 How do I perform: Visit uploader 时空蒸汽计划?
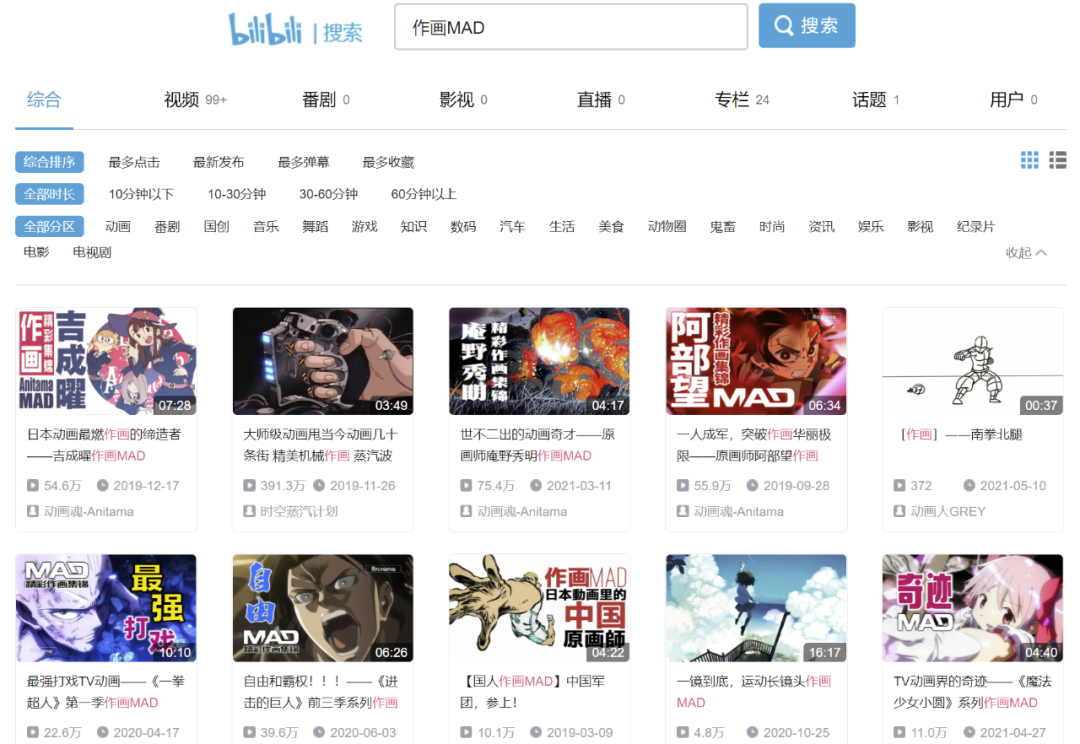click(299, 511)
